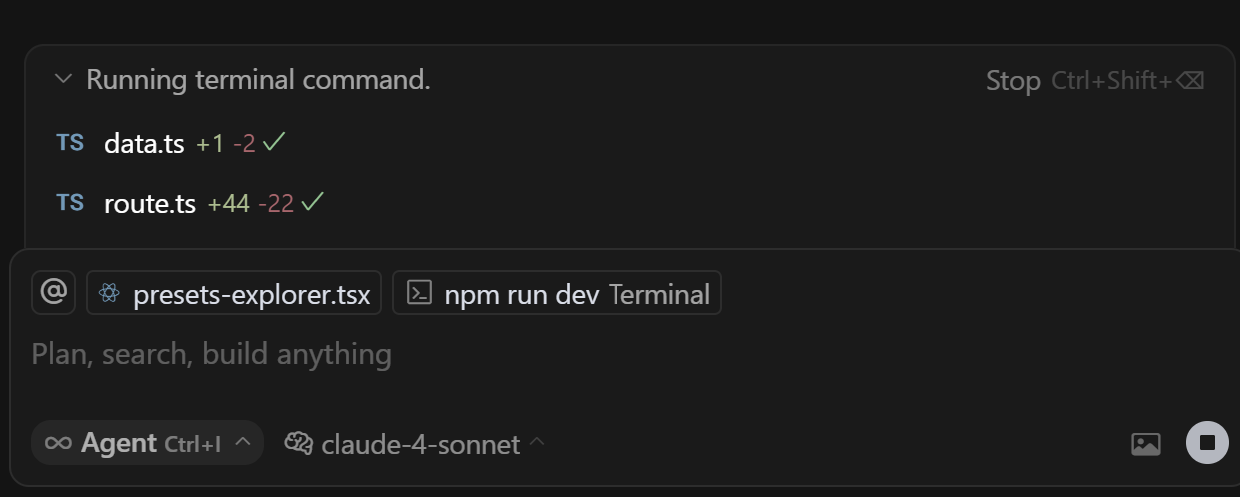This screenshot has height=497, width=1240.
Task: Select the presets-explorer.tsx context chip
Action: pyautogui.click(x=234, y=294)
